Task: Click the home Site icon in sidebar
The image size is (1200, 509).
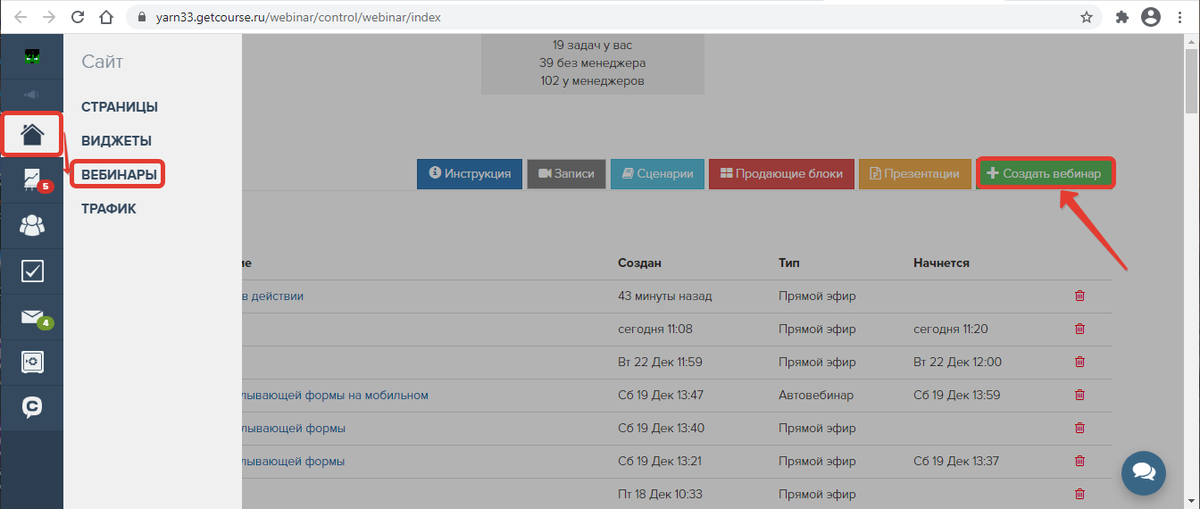Action: pyautogui.click(x=32, y=134)
